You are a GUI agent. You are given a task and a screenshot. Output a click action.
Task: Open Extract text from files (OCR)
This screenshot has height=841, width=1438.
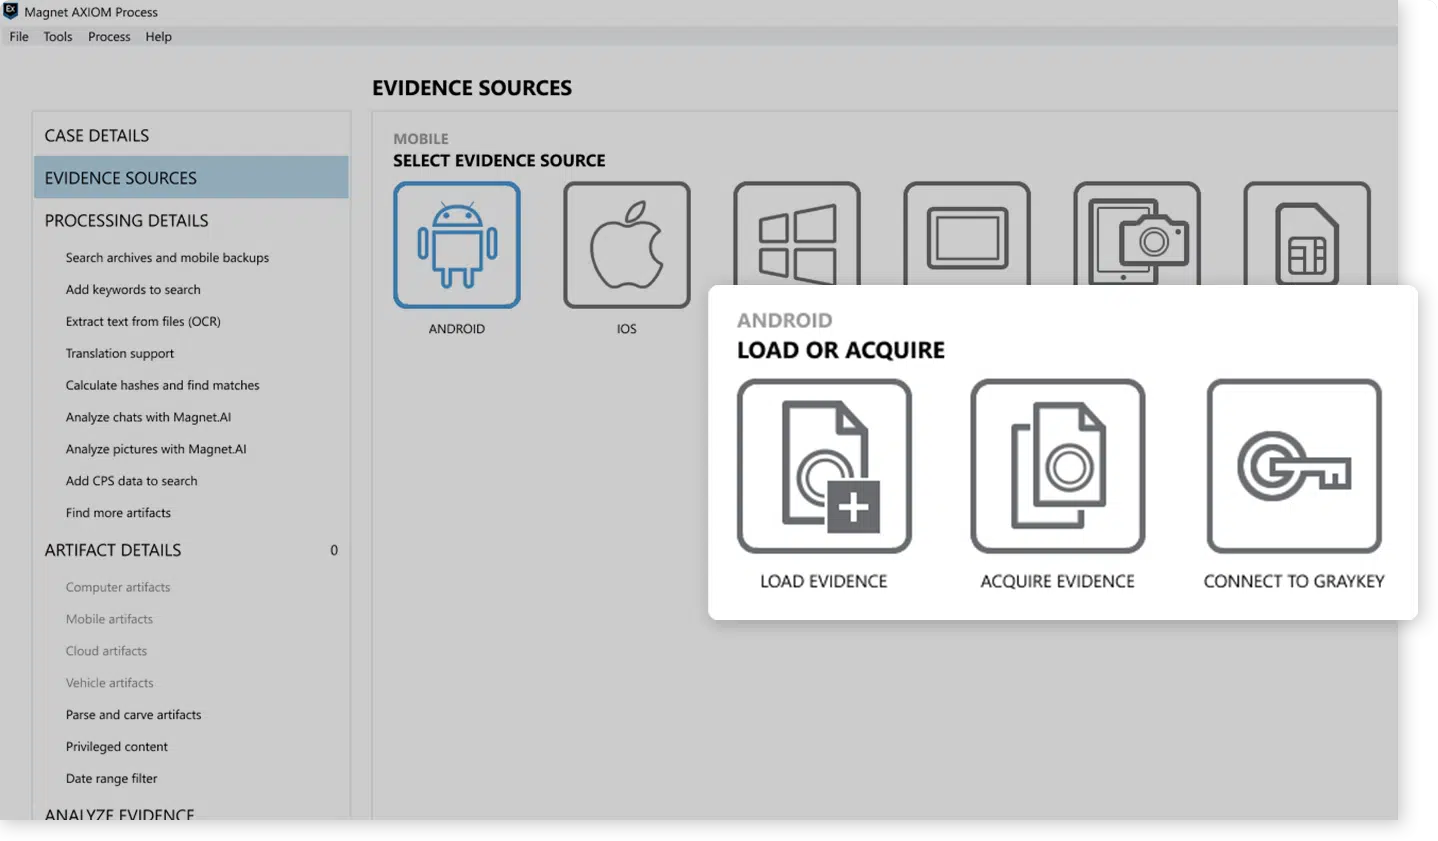pos(143,322)
